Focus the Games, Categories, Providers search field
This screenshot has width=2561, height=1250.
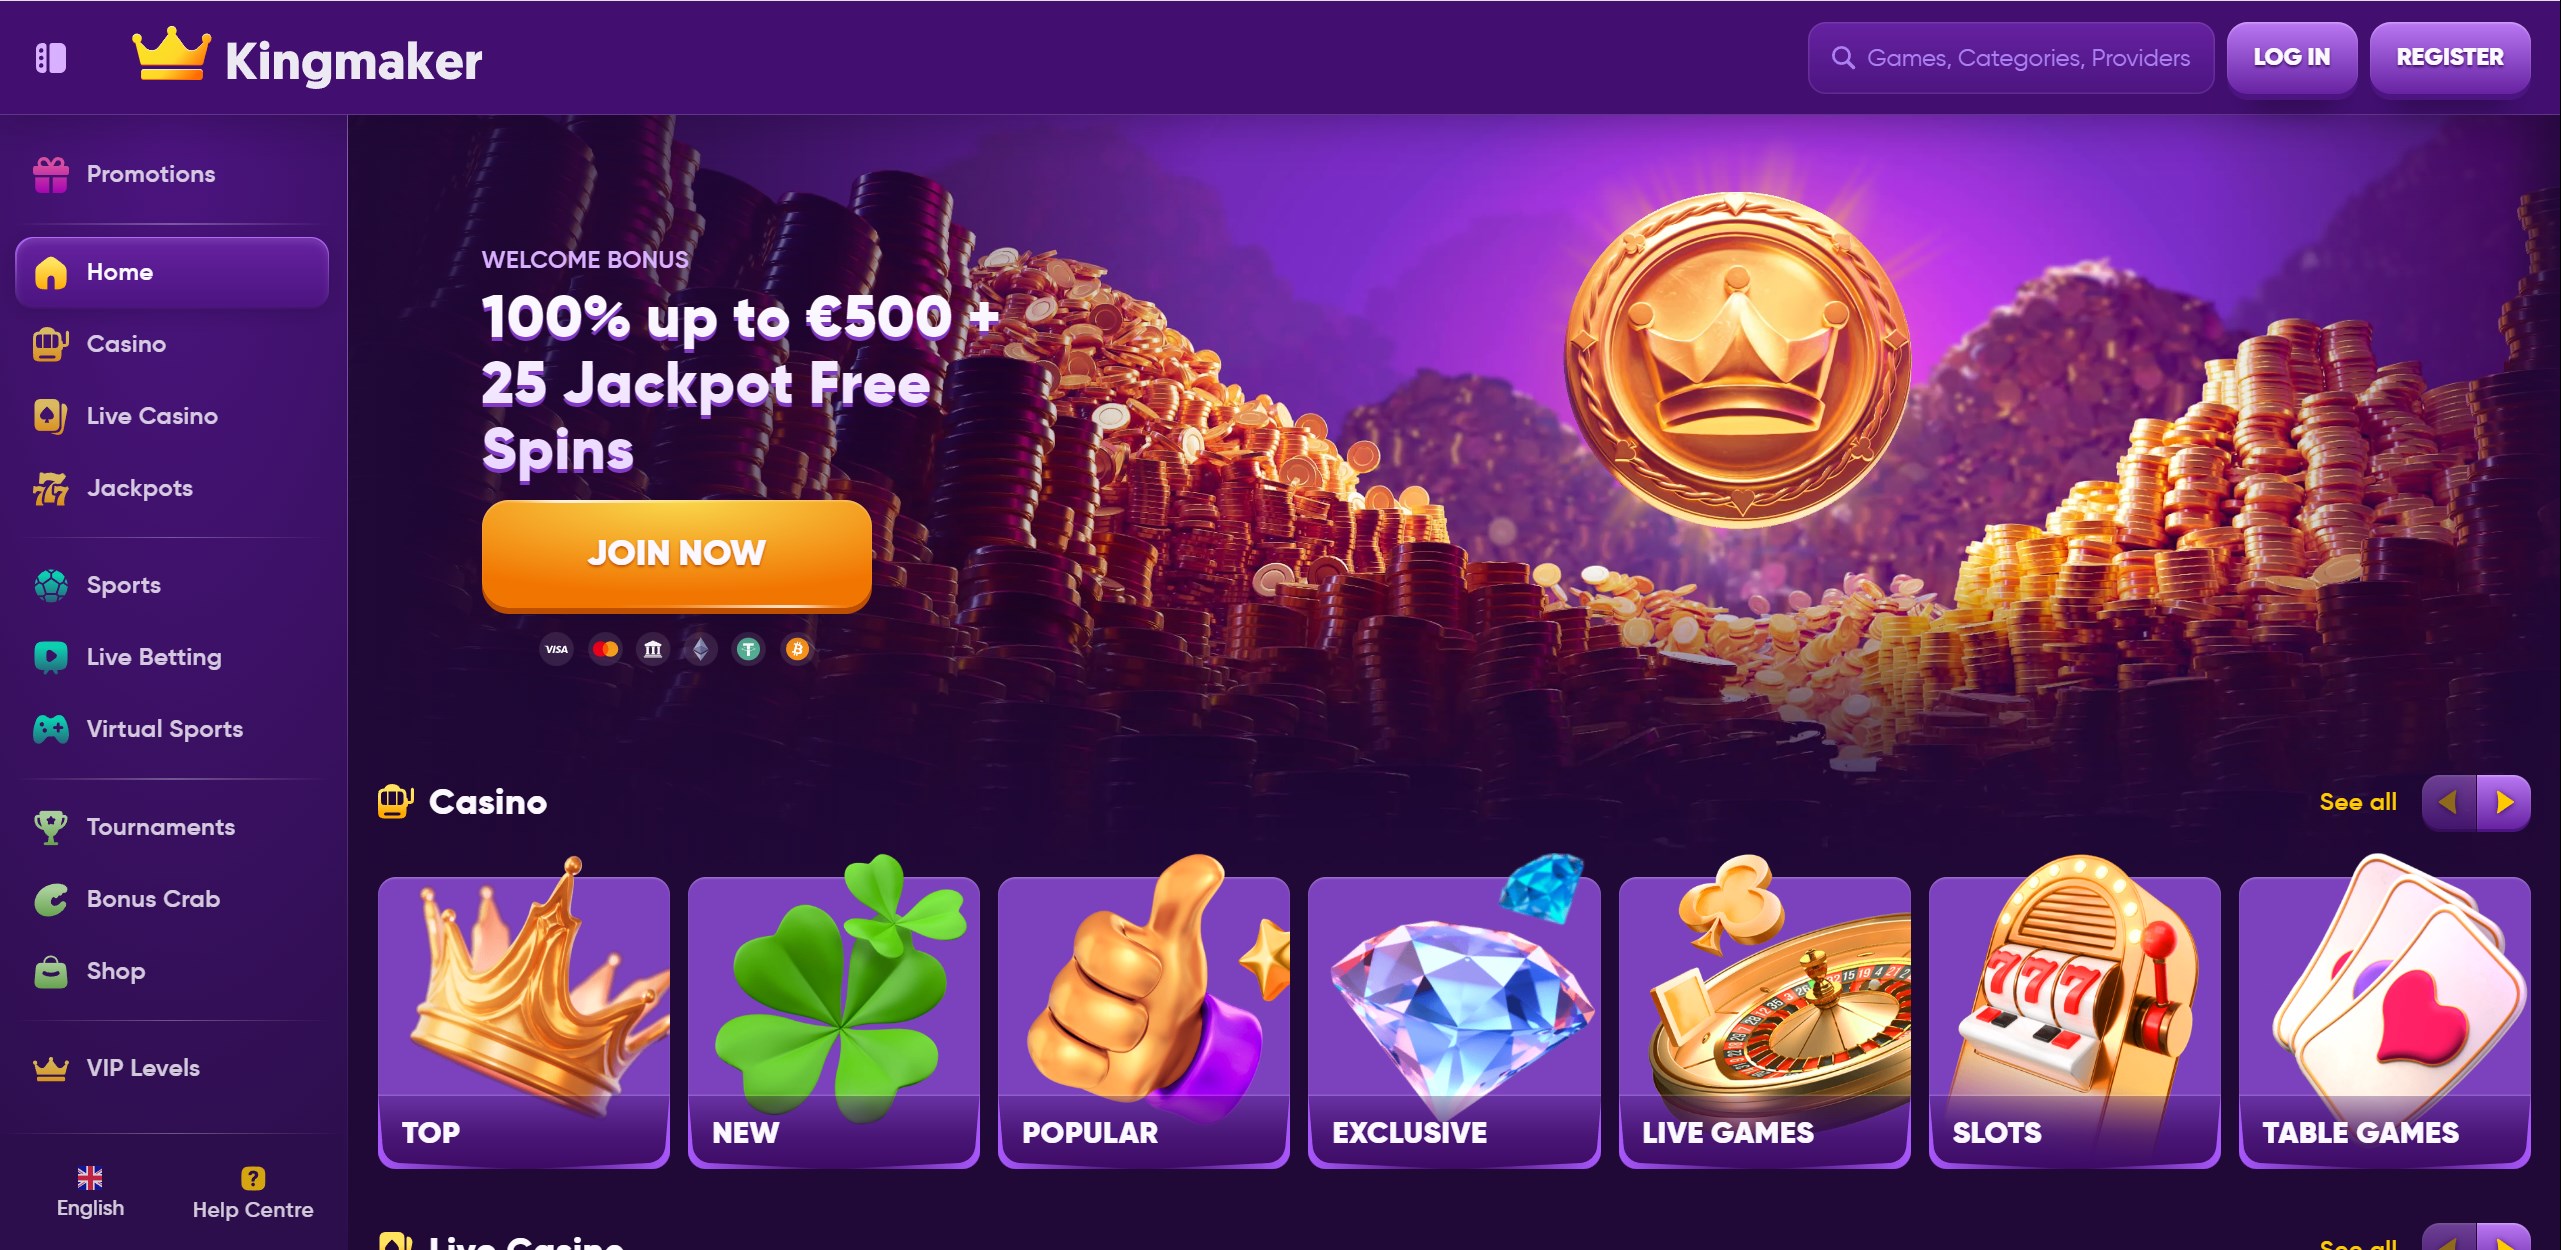[x=2010, y=58]
